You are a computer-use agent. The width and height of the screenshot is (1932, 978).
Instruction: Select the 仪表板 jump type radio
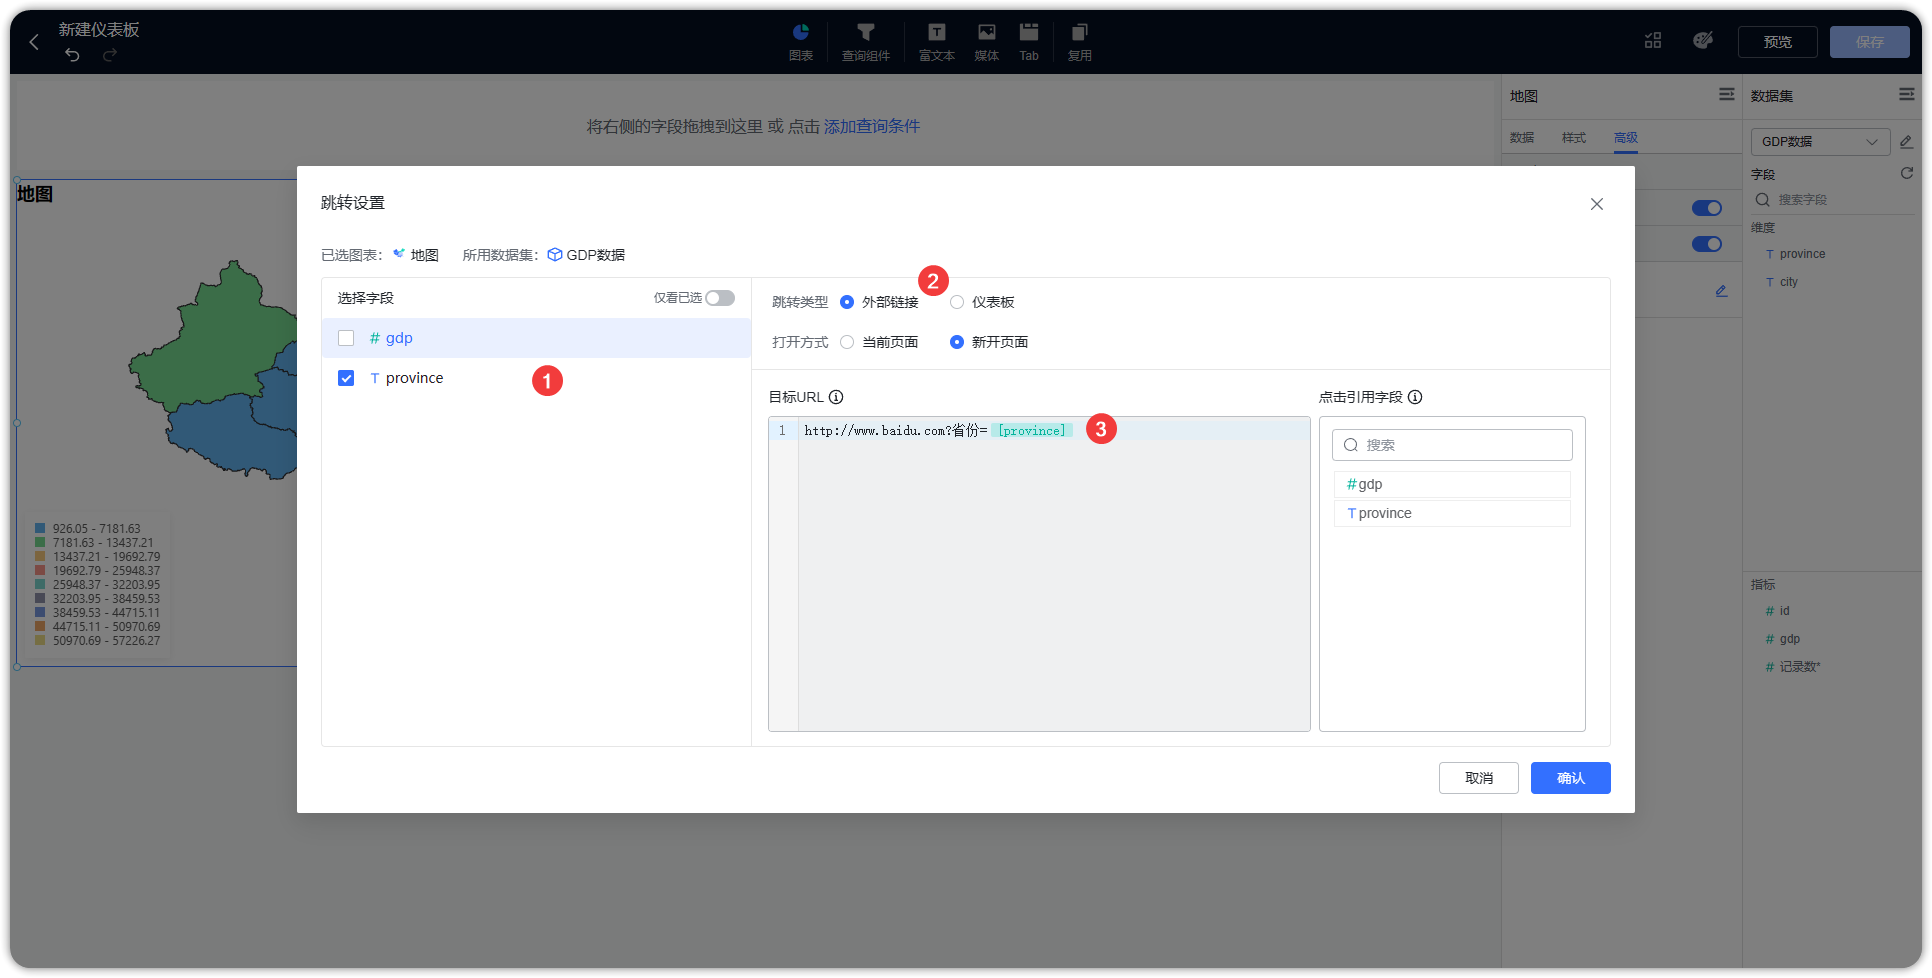(x=957, y=302)
